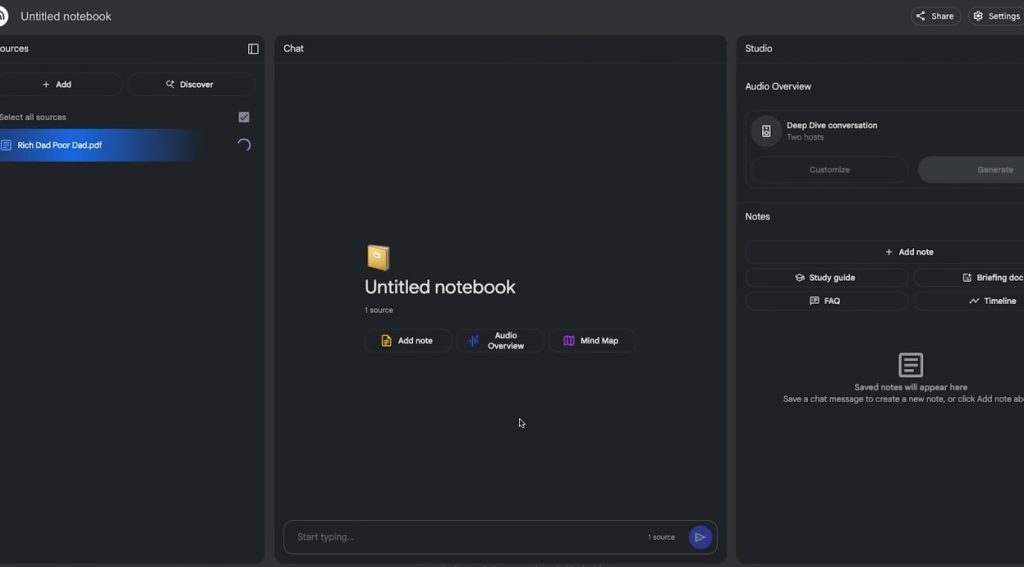Create a Timeline note
The height and width of the screenshot is (567, 1024).
click(x=992, y=301)
